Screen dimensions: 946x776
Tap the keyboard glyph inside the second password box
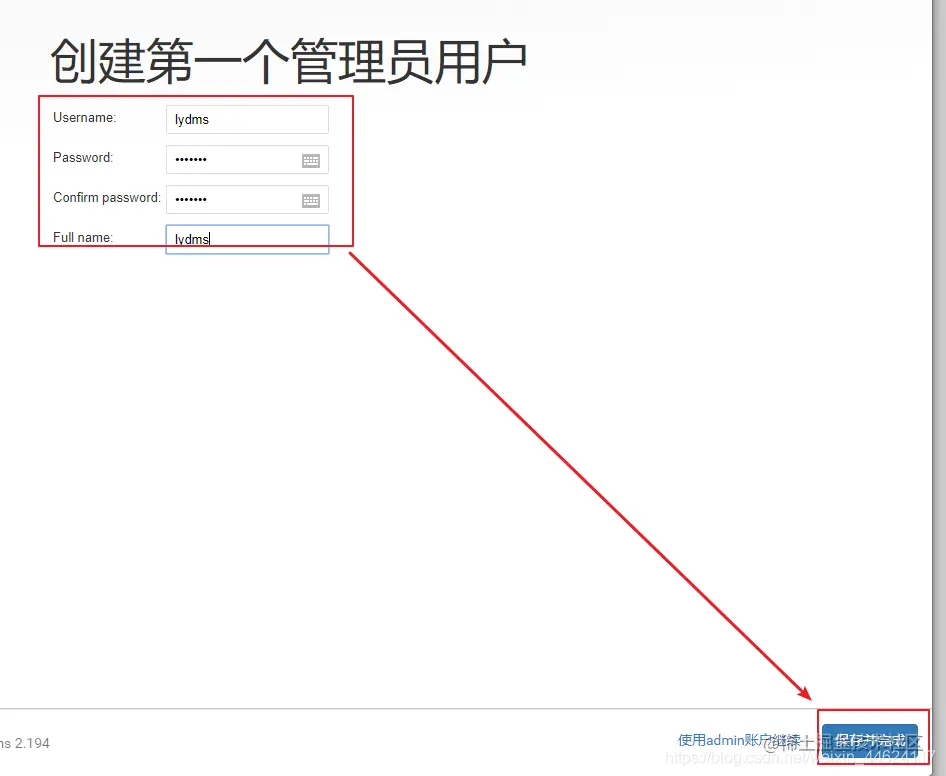[x=311, y=199]
